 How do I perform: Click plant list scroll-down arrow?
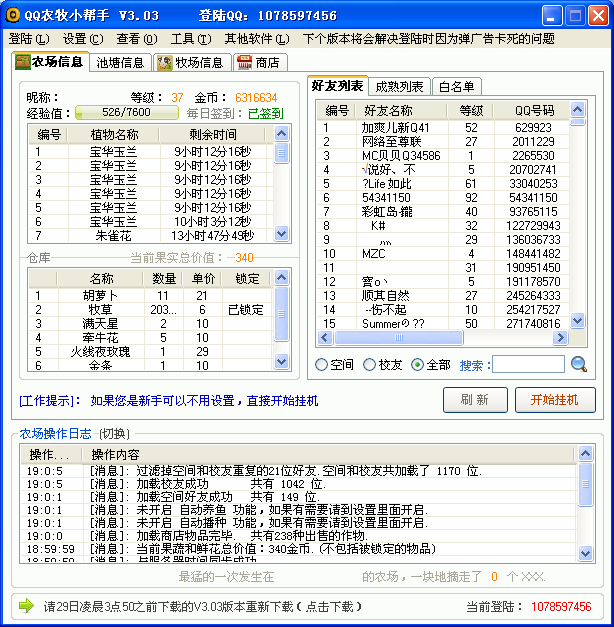[282, 234]
